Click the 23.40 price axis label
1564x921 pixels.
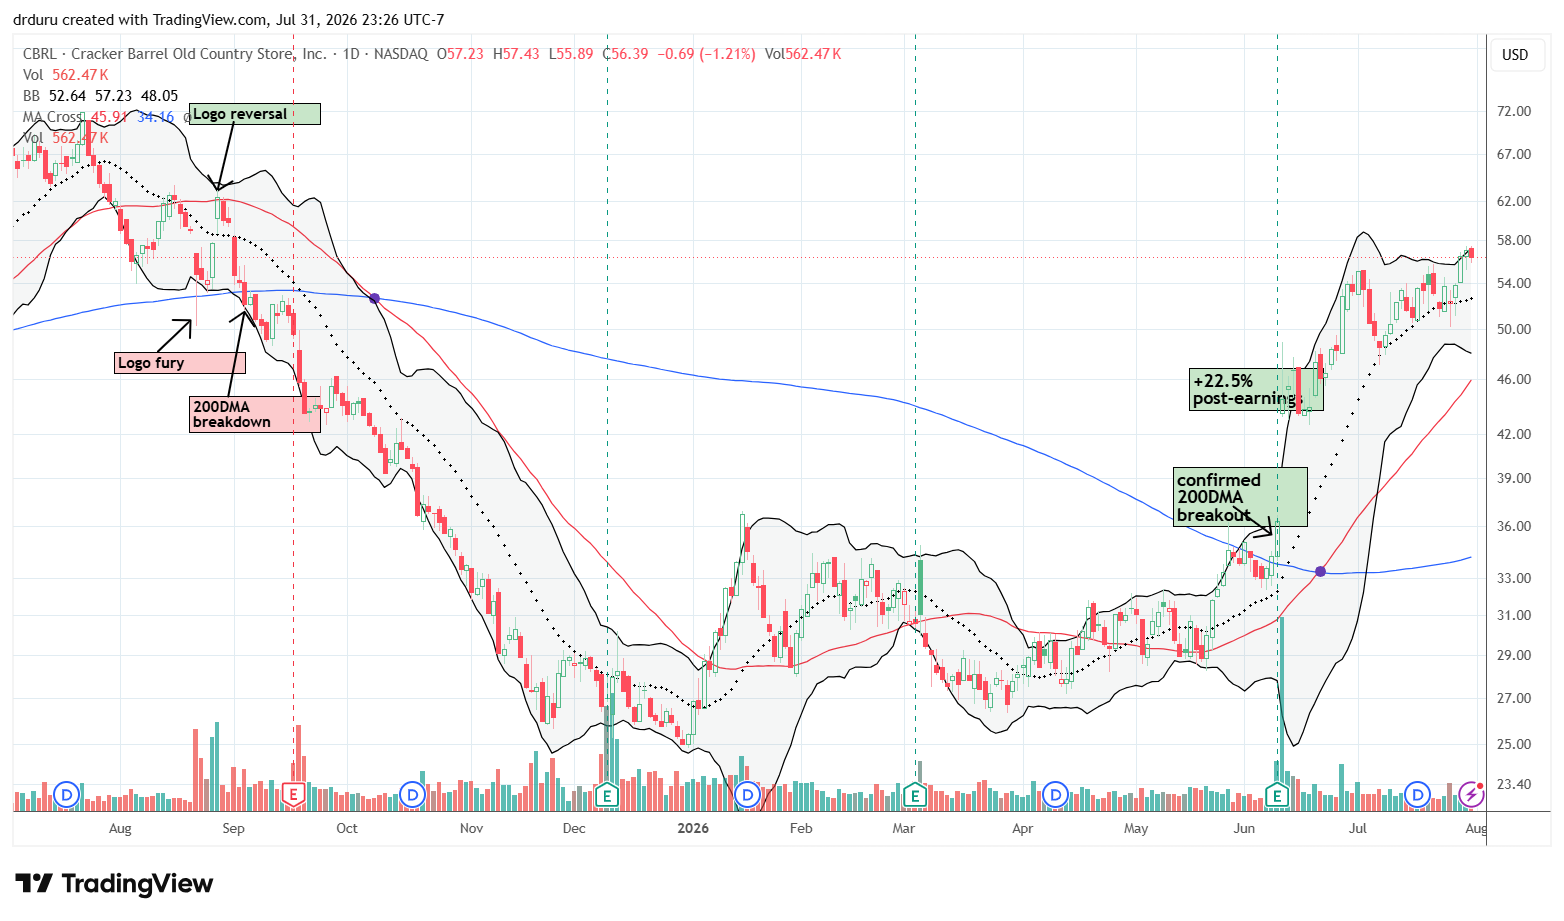point(1514,784)
